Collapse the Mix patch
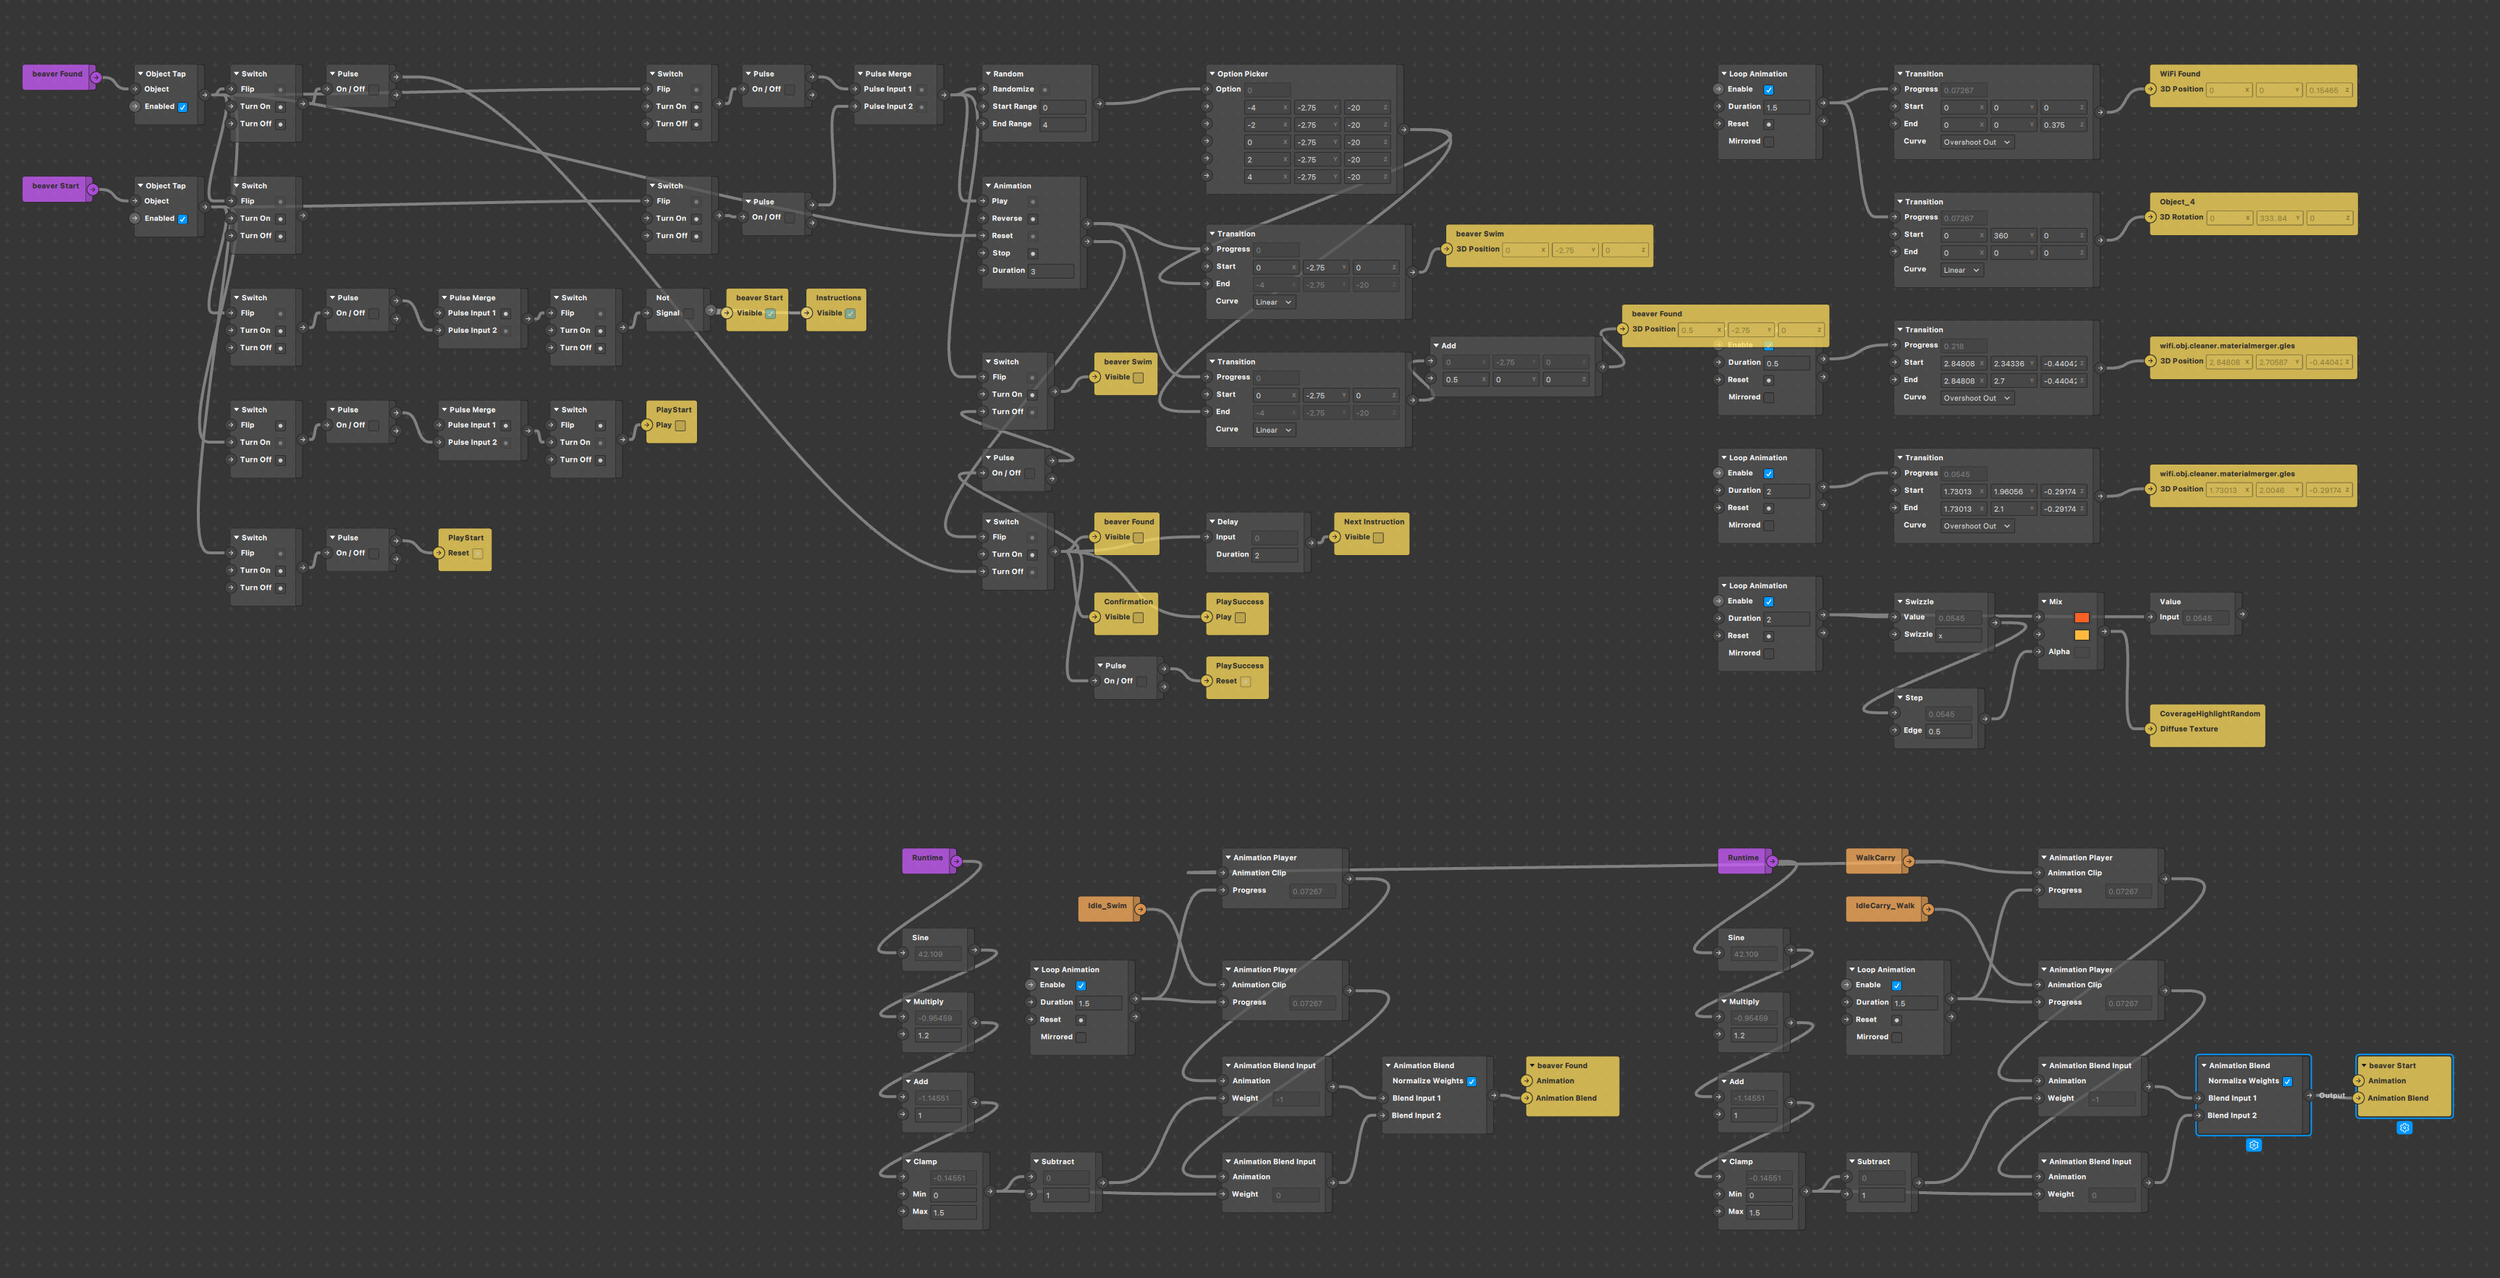2500x1278 pixels. (2044, 601)
